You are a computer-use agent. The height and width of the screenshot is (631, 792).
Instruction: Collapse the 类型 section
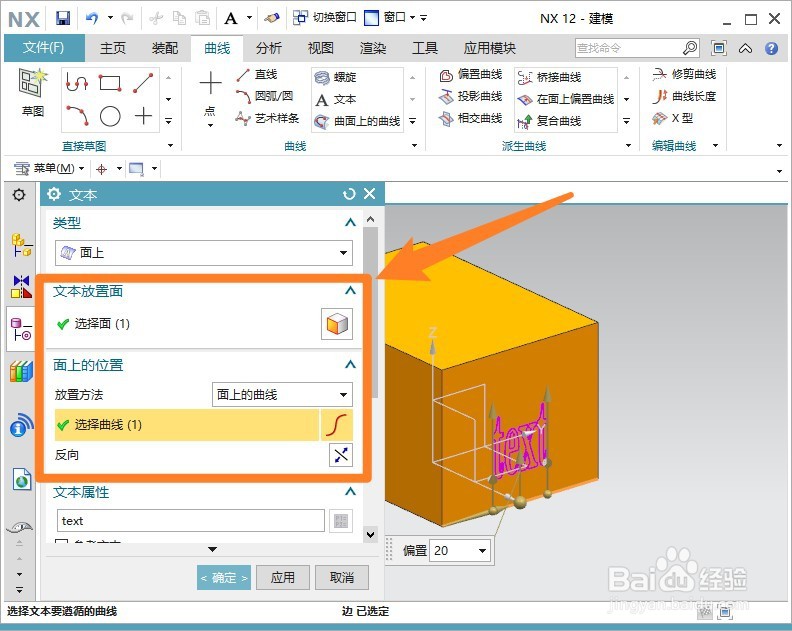point(350,222)
